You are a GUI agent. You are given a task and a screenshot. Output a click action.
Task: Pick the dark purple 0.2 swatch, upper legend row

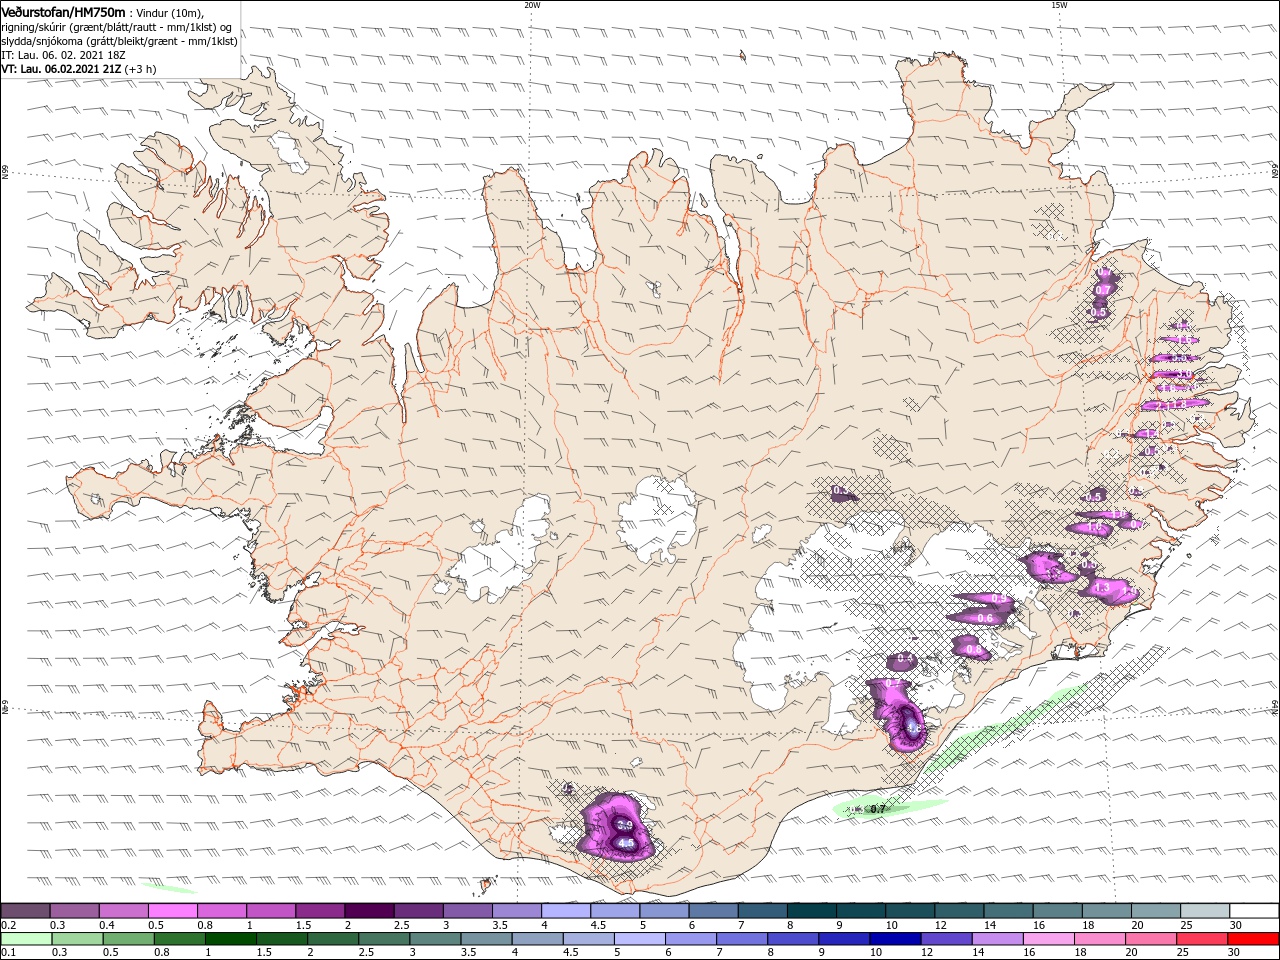tap(25, 911)
